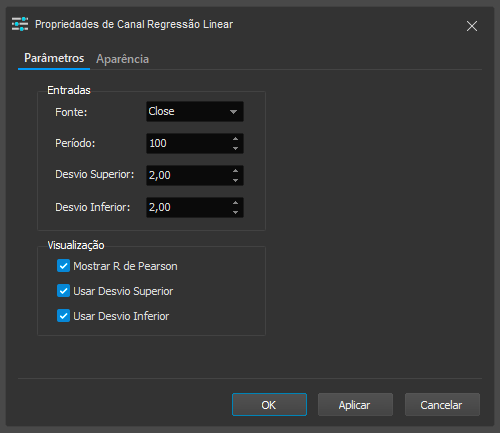
Task: Increase Desvio Superior with up arrow
Action: click(236, 171)
